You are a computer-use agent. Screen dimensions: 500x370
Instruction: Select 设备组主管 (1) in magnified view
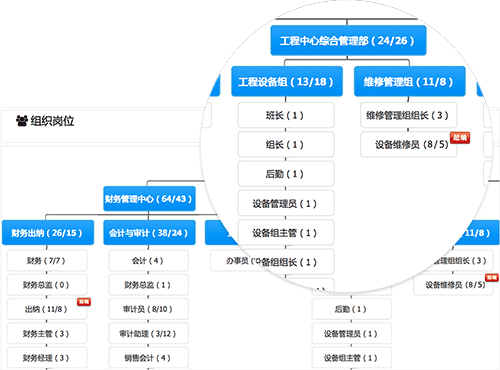286,233
